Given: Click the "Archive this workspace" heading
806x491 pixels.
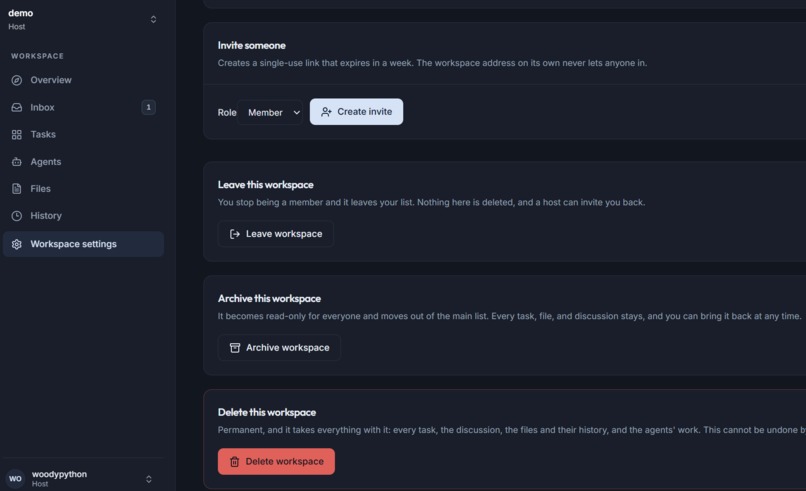Looking at the screenshot, I should click(269, 299).
